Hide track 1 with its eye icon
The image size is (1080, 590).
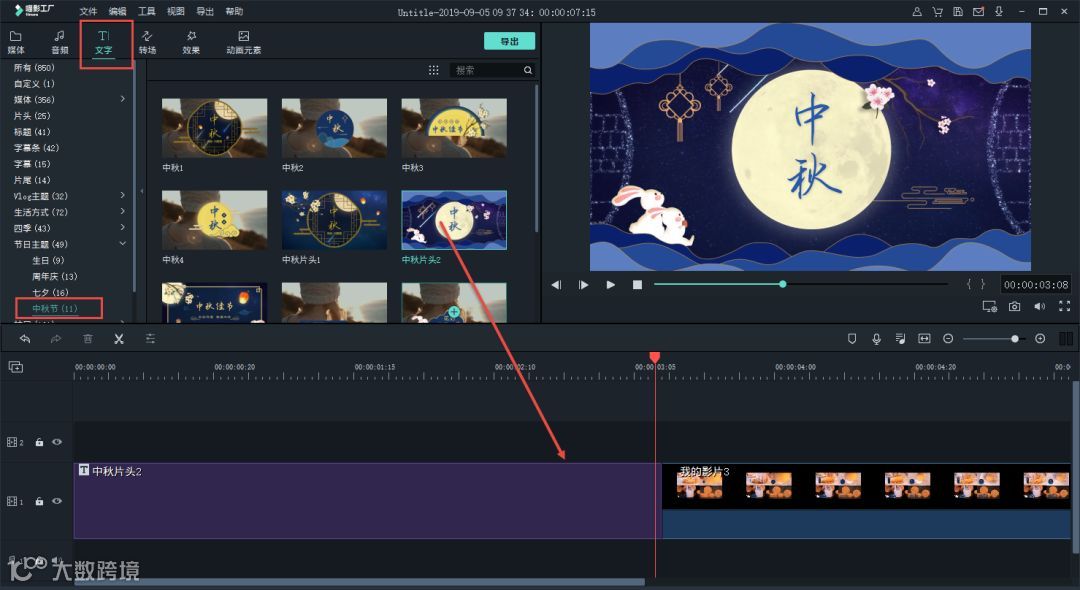(58, 501)
